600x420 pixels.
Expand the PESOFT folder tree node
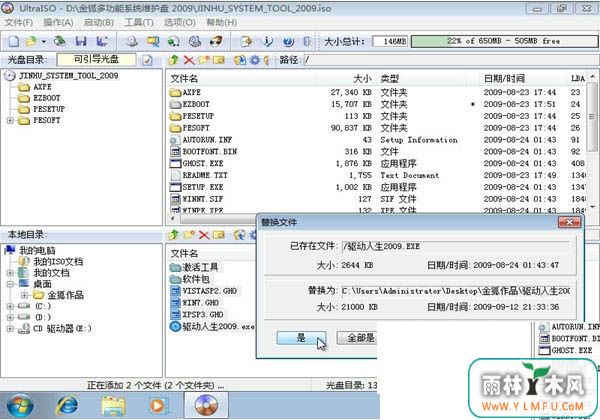pos(10,120)
